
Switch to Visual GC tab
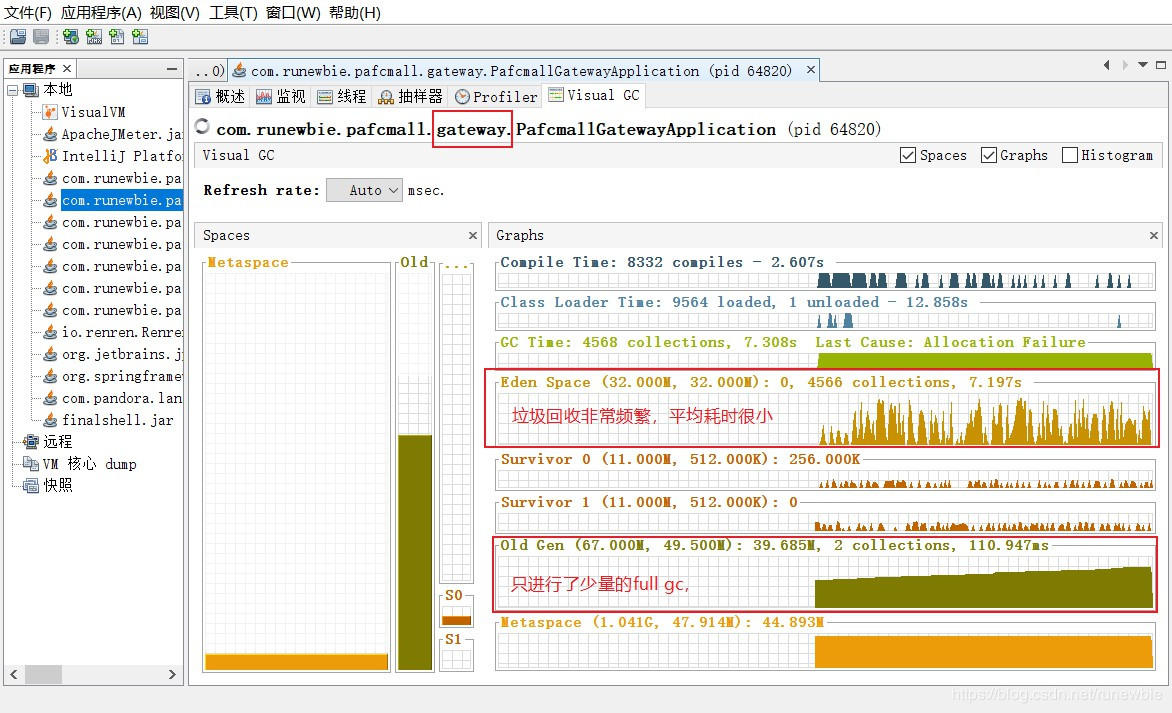[x=594, y=95]
